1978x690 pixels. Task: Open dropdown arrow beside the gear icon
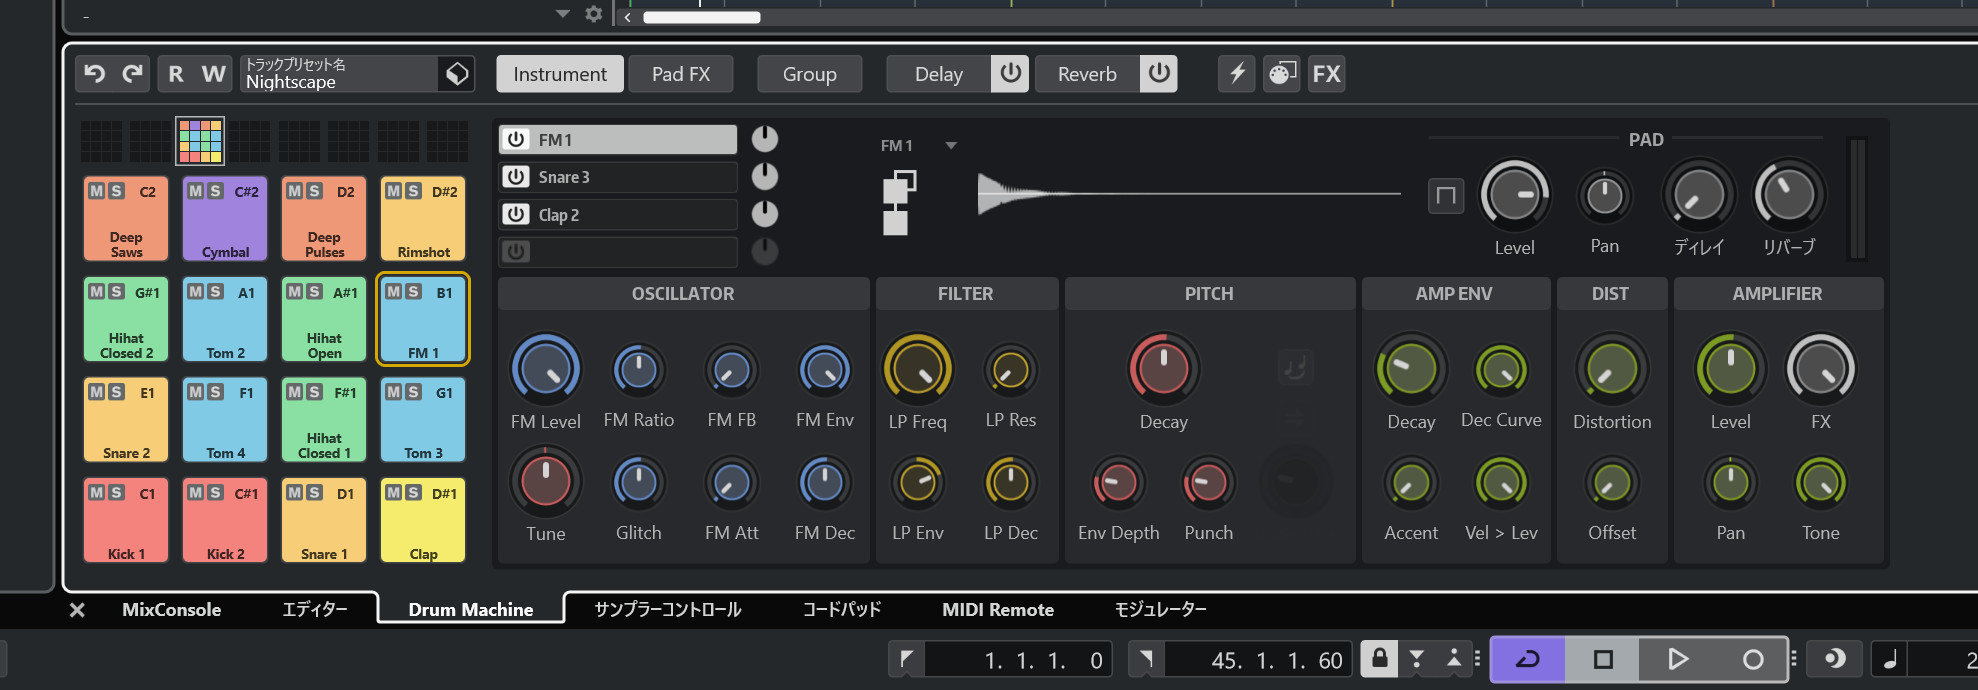coord(563,14)
